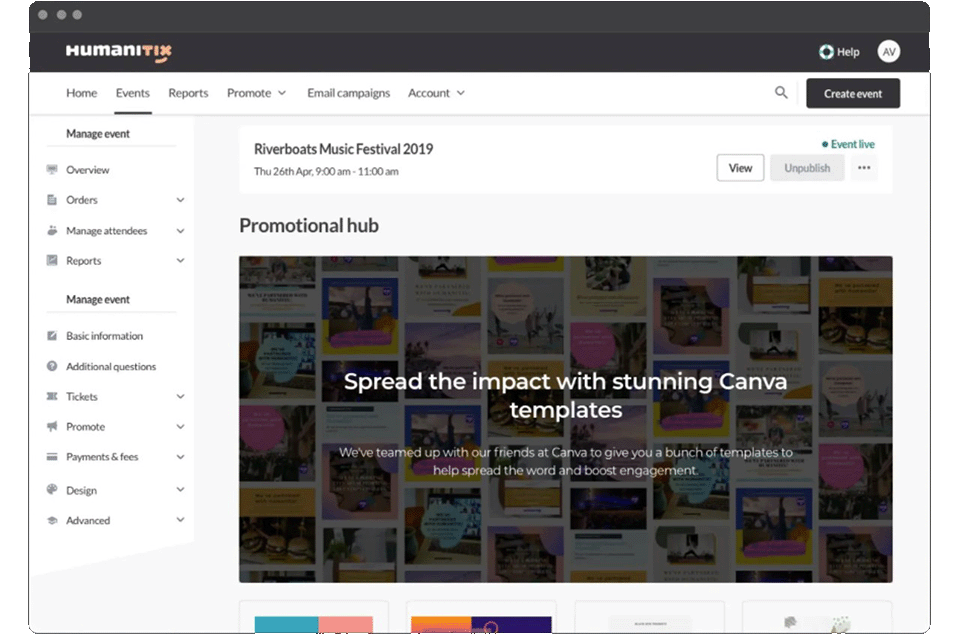Viewport: 960px width, 635px height.
Task: Expand the Orders sidebar section
Action: pos(180,200)
